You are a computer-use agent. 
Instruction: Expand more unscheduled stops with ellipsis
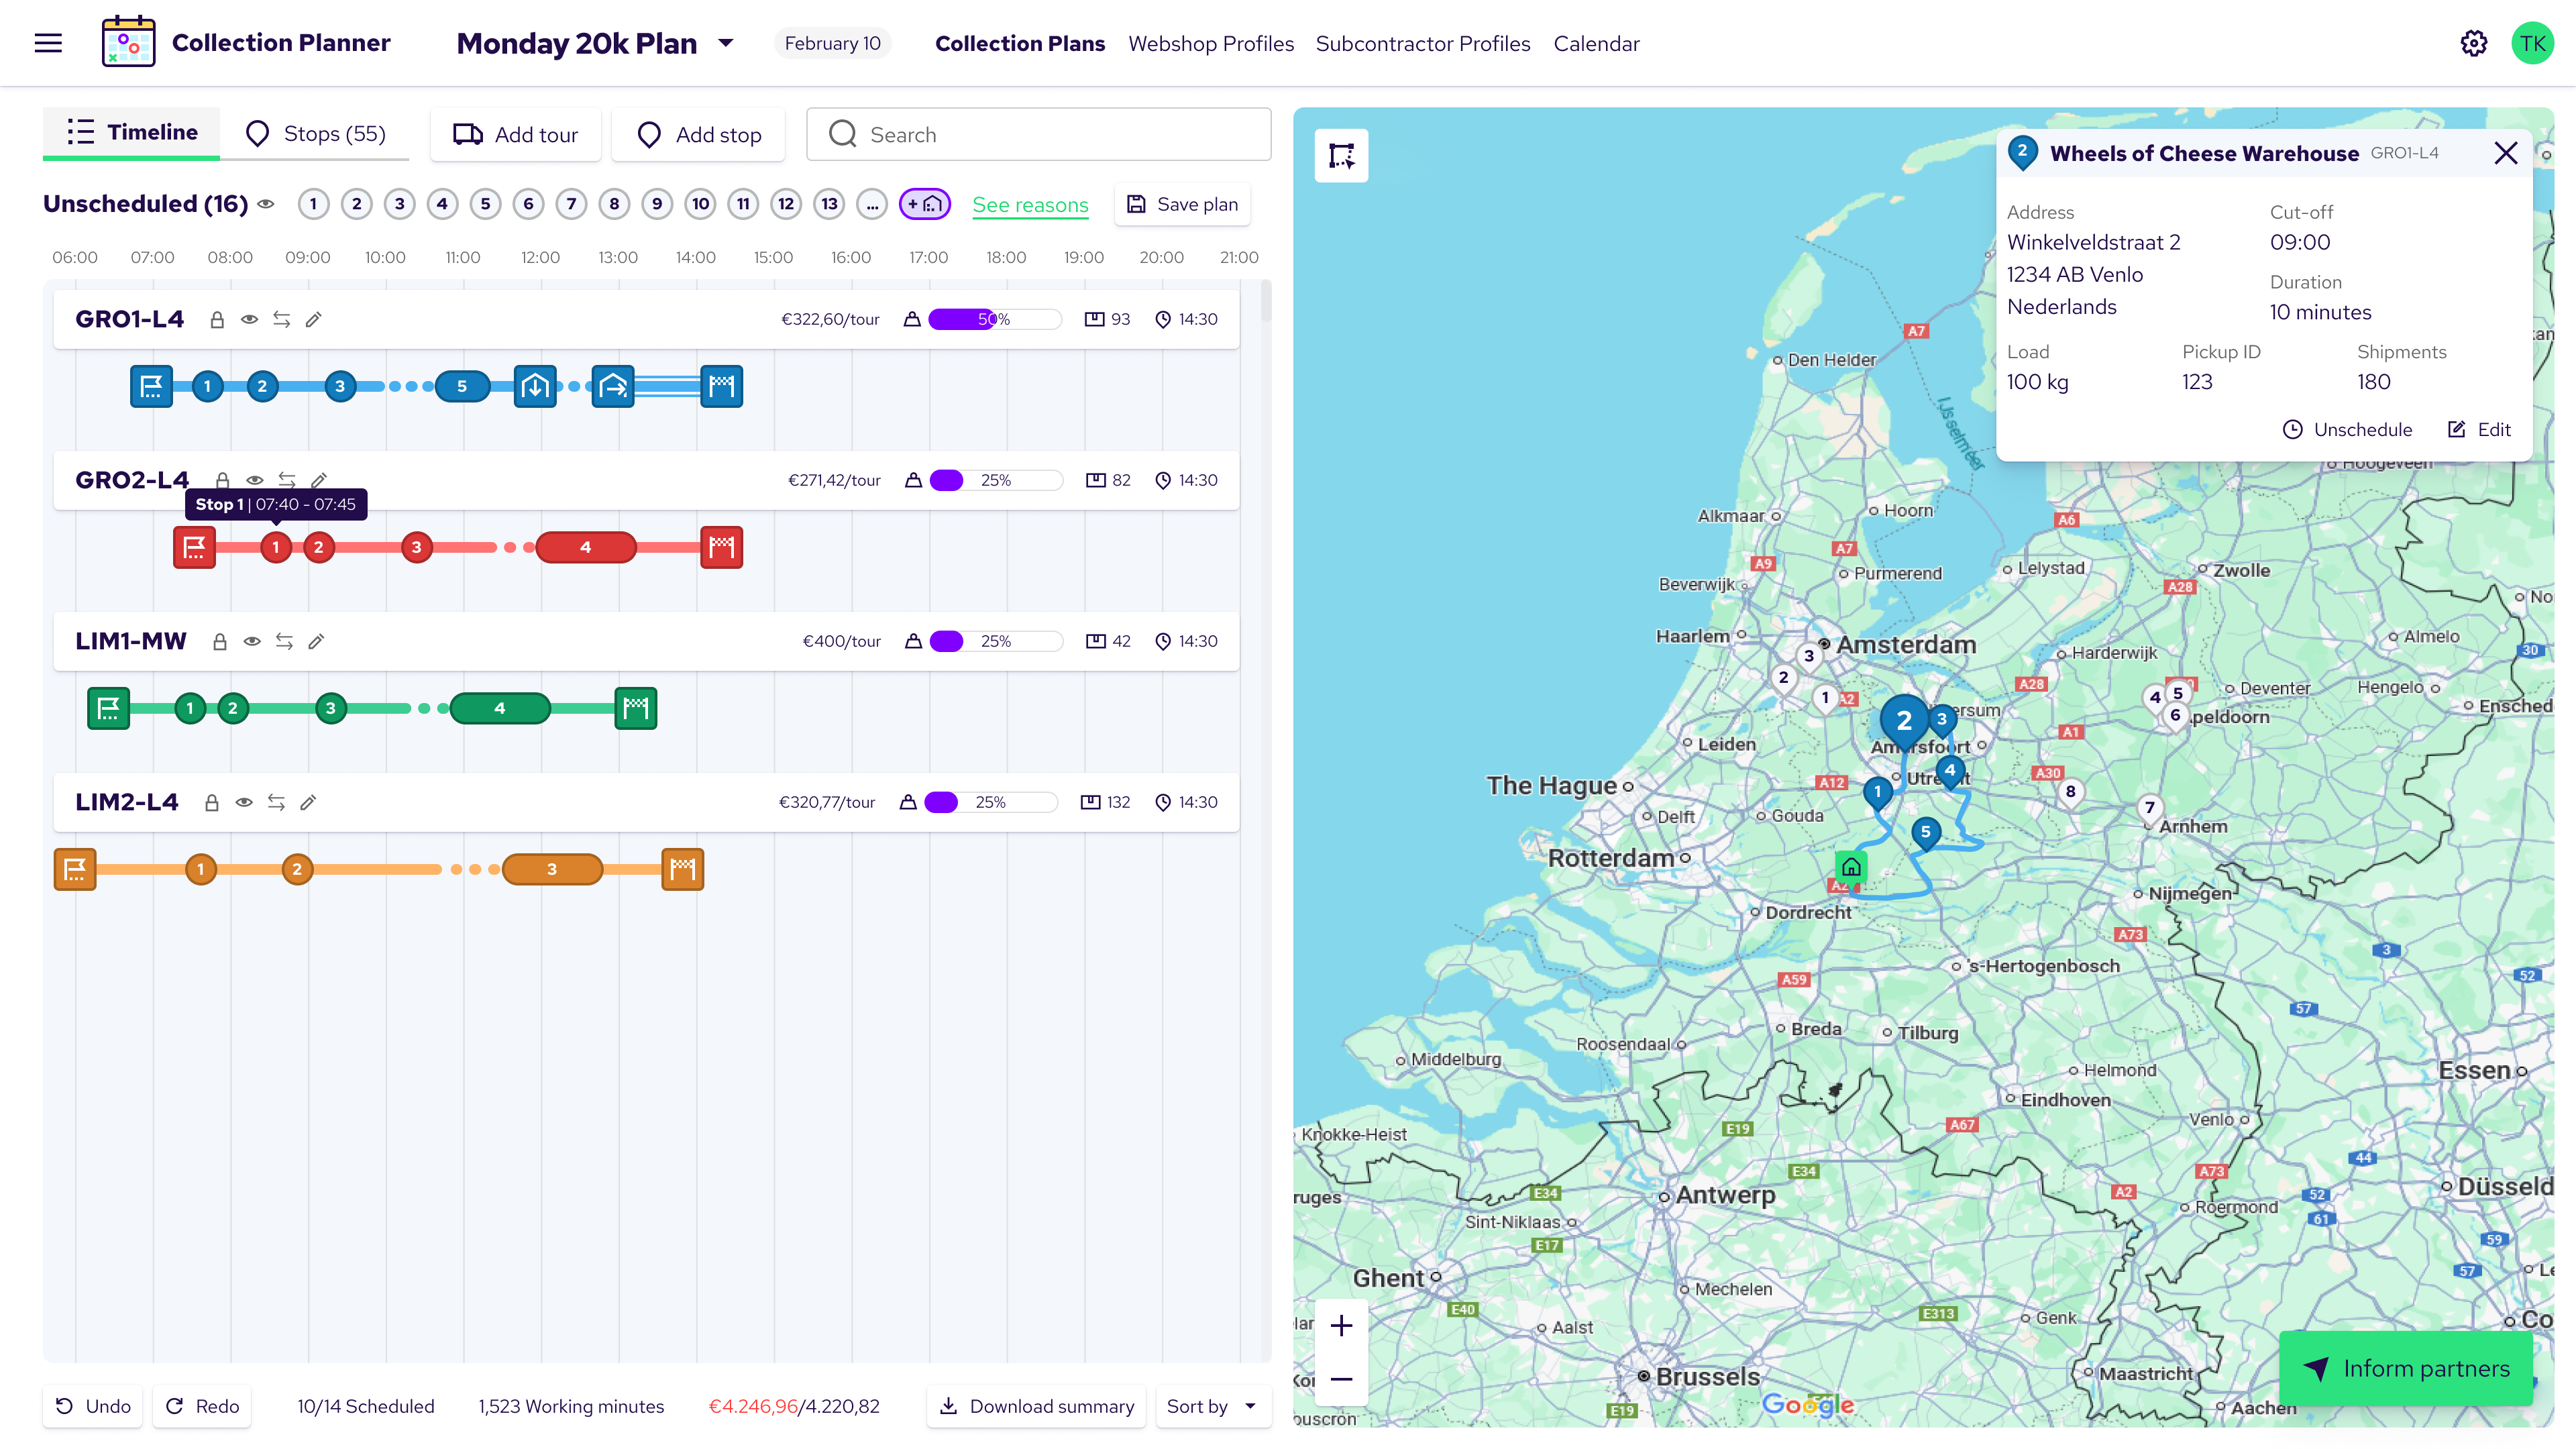pyautogui.click(x=872, y=204)
